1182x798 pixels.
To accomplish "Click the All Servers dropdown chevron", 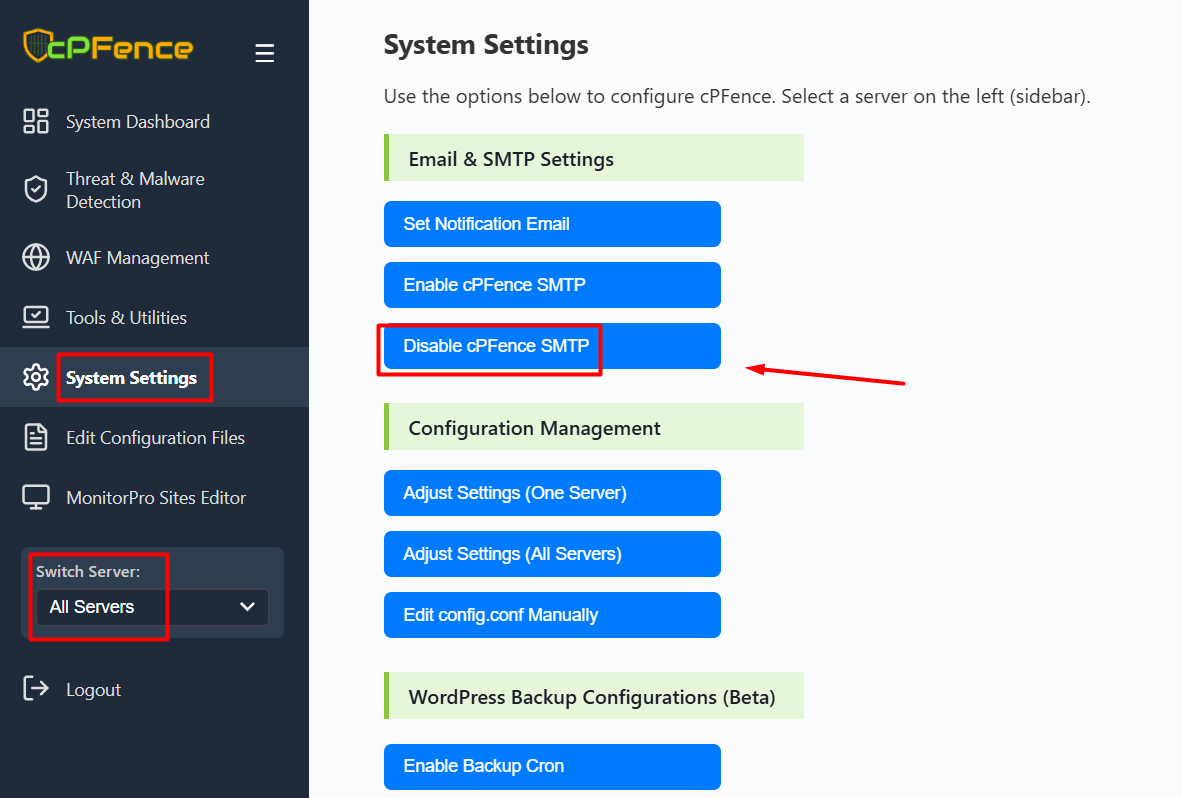I will 248,607.
